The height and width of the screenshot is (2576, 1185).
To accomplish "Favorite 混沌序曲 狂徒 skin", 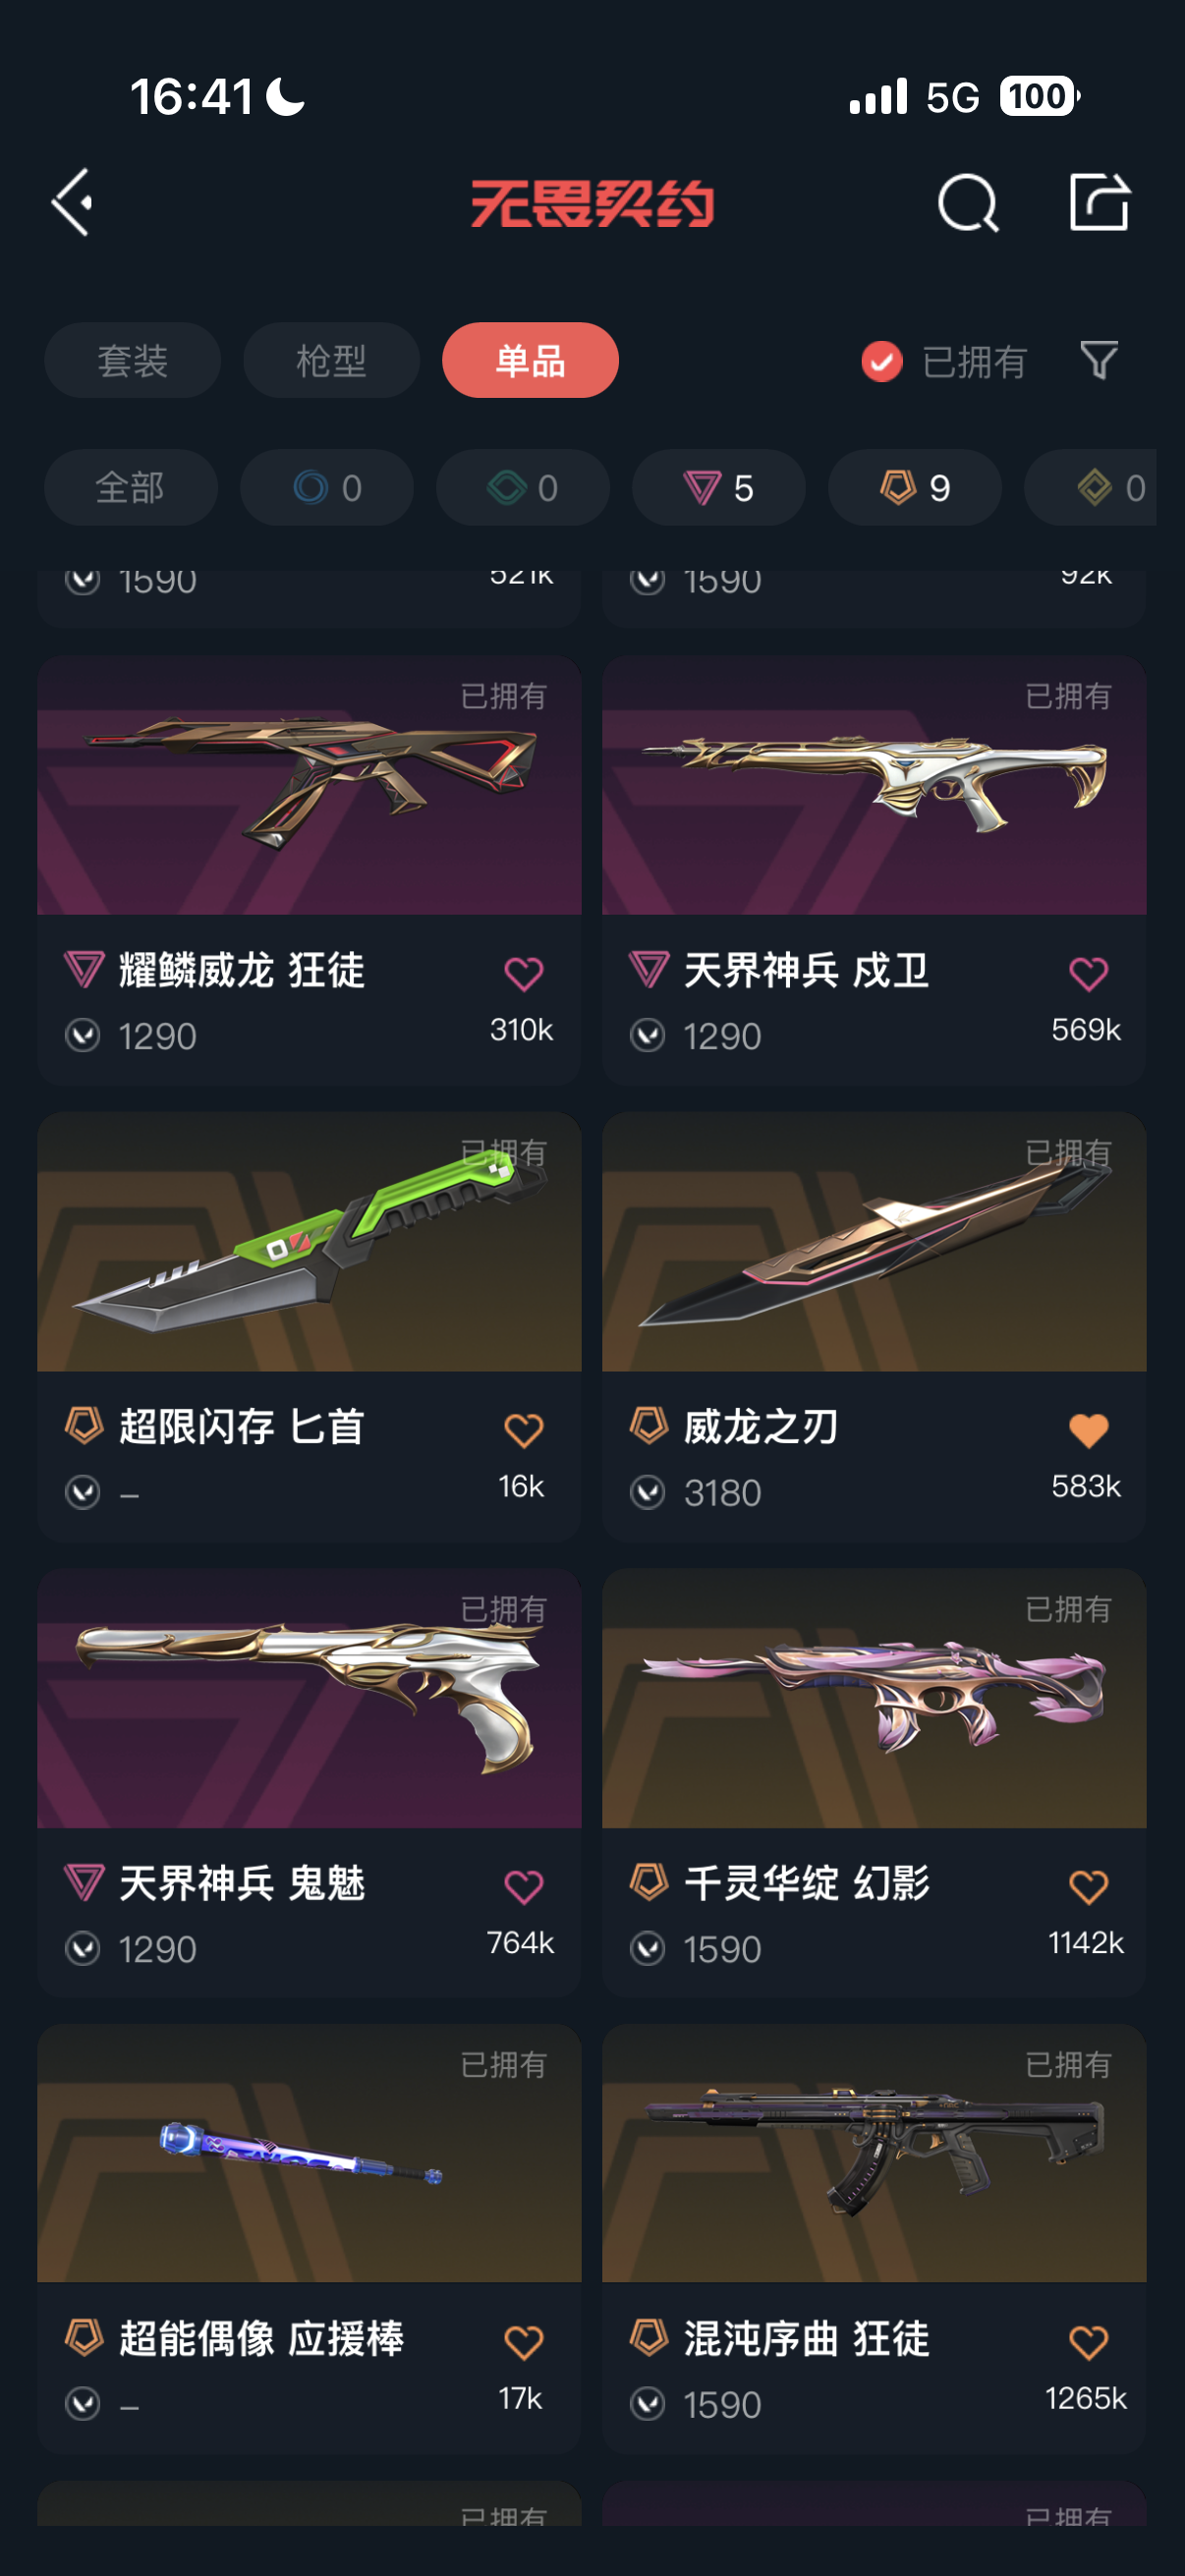I will click(x=1088, y=2342).
